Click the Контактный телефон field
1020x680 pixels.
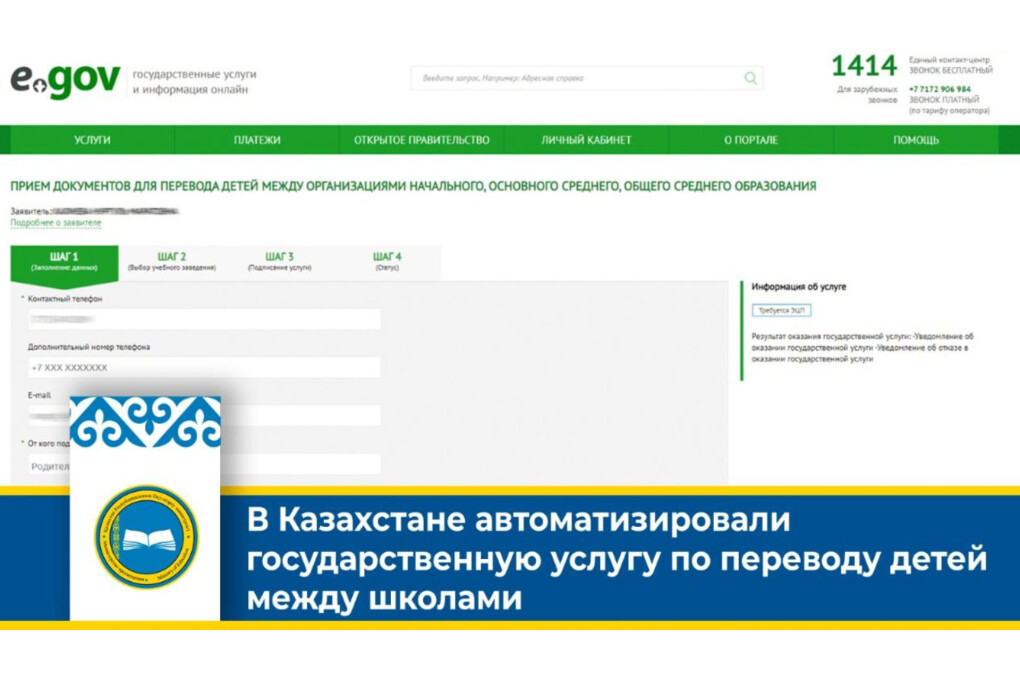204,319
